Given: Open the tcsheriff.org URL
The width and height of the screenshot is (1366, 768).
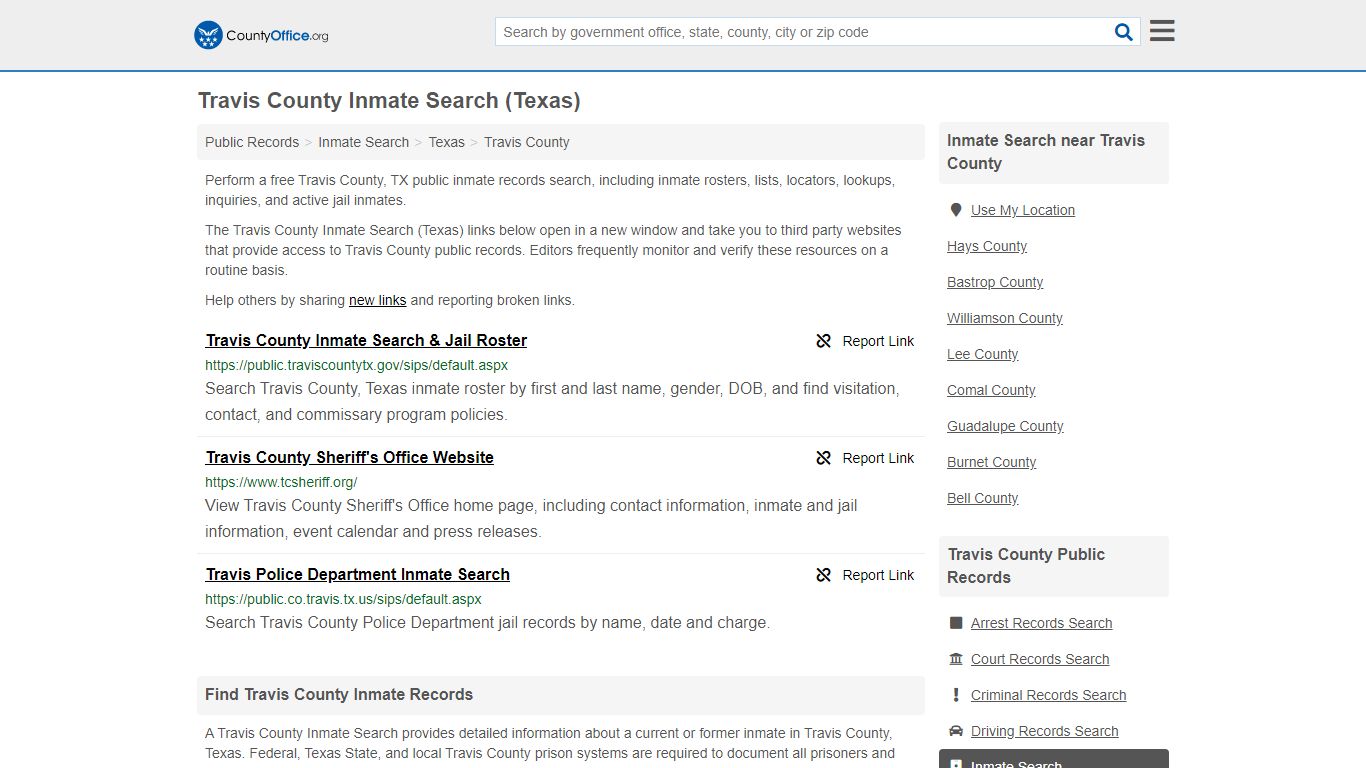Looking at the screenshot, I should (x=281, y=482).
